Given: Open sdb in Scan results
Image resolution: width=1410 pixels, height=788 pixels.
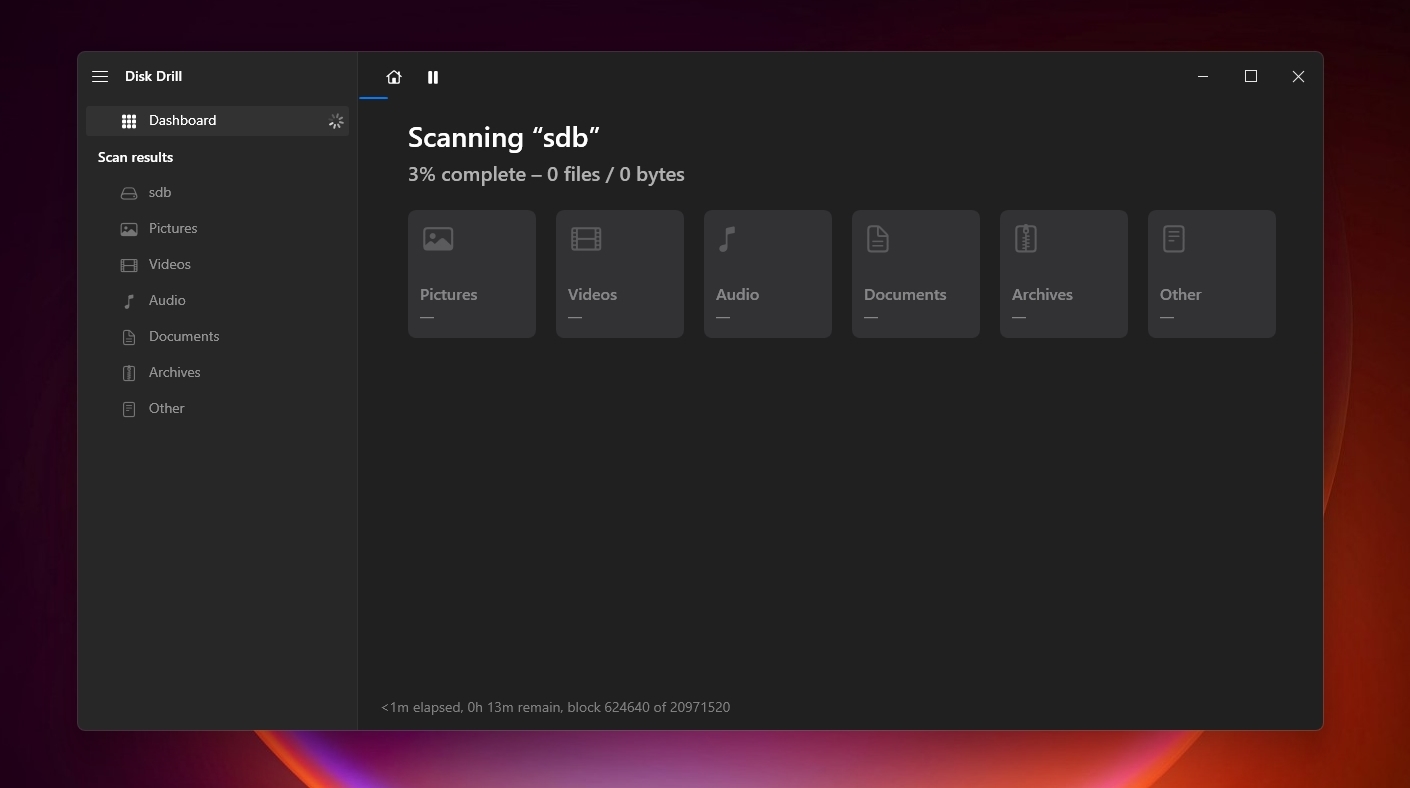Looking at the screenshot, I should click(x=217, y=192).
